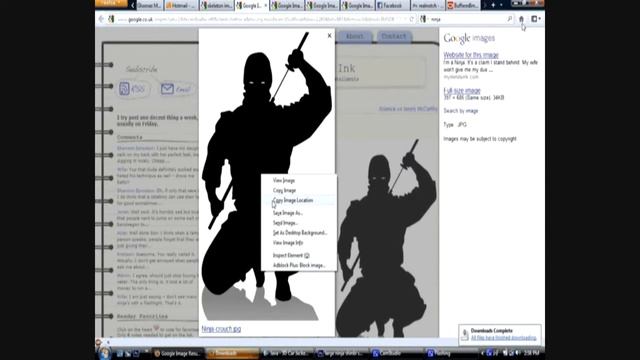
Task: Switch to the Hotmail tab
Action: pyautogui.click(x=181, y=5)
